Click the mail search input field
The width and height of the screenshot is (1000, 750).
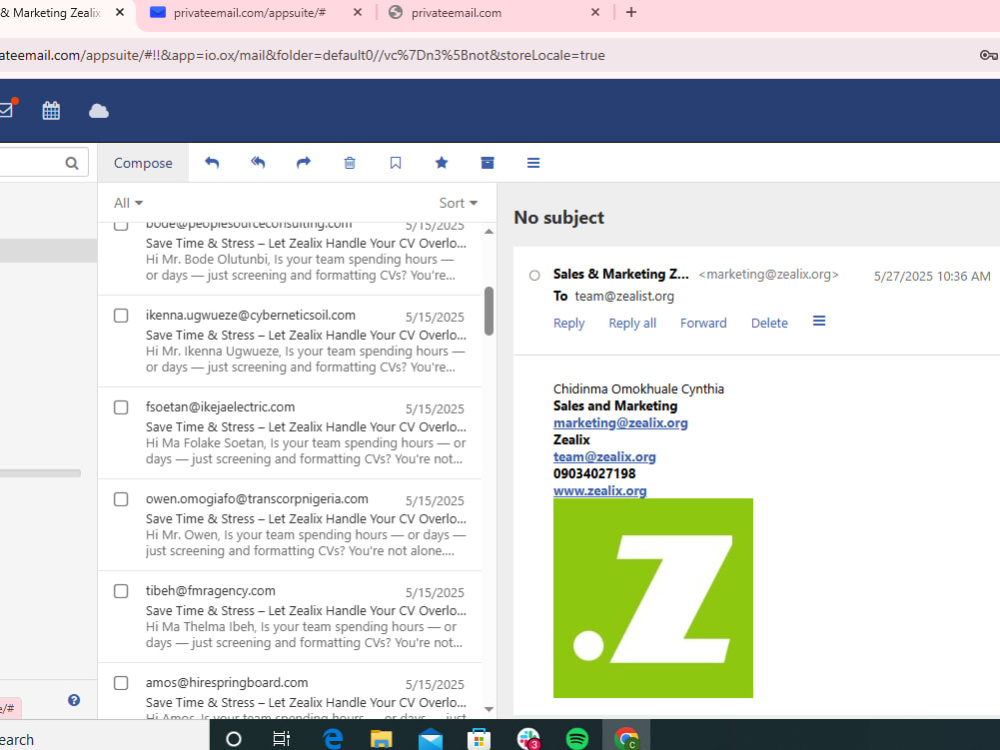32,163
